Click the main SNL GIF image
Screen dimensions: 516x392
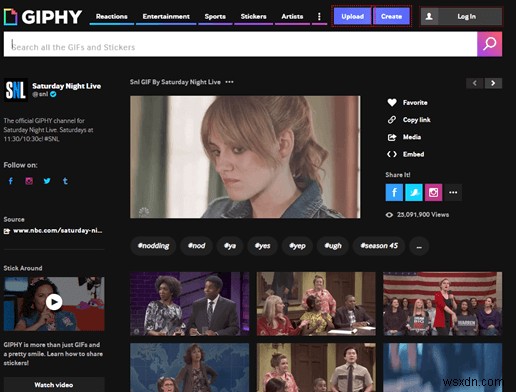[x=245, y=157]
